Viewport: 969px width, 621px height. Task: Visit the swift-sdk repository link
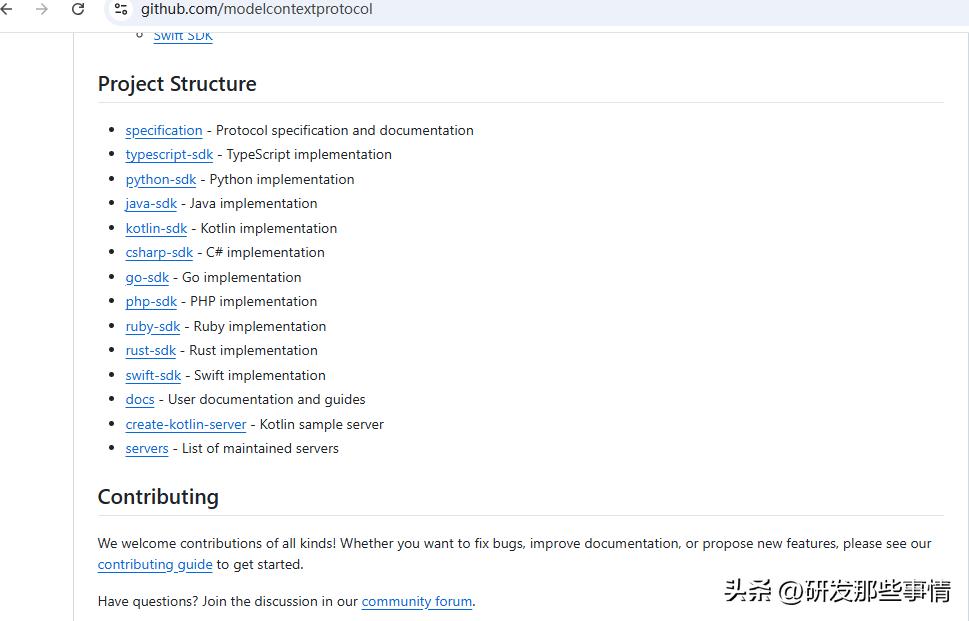(x=153, y=376)
